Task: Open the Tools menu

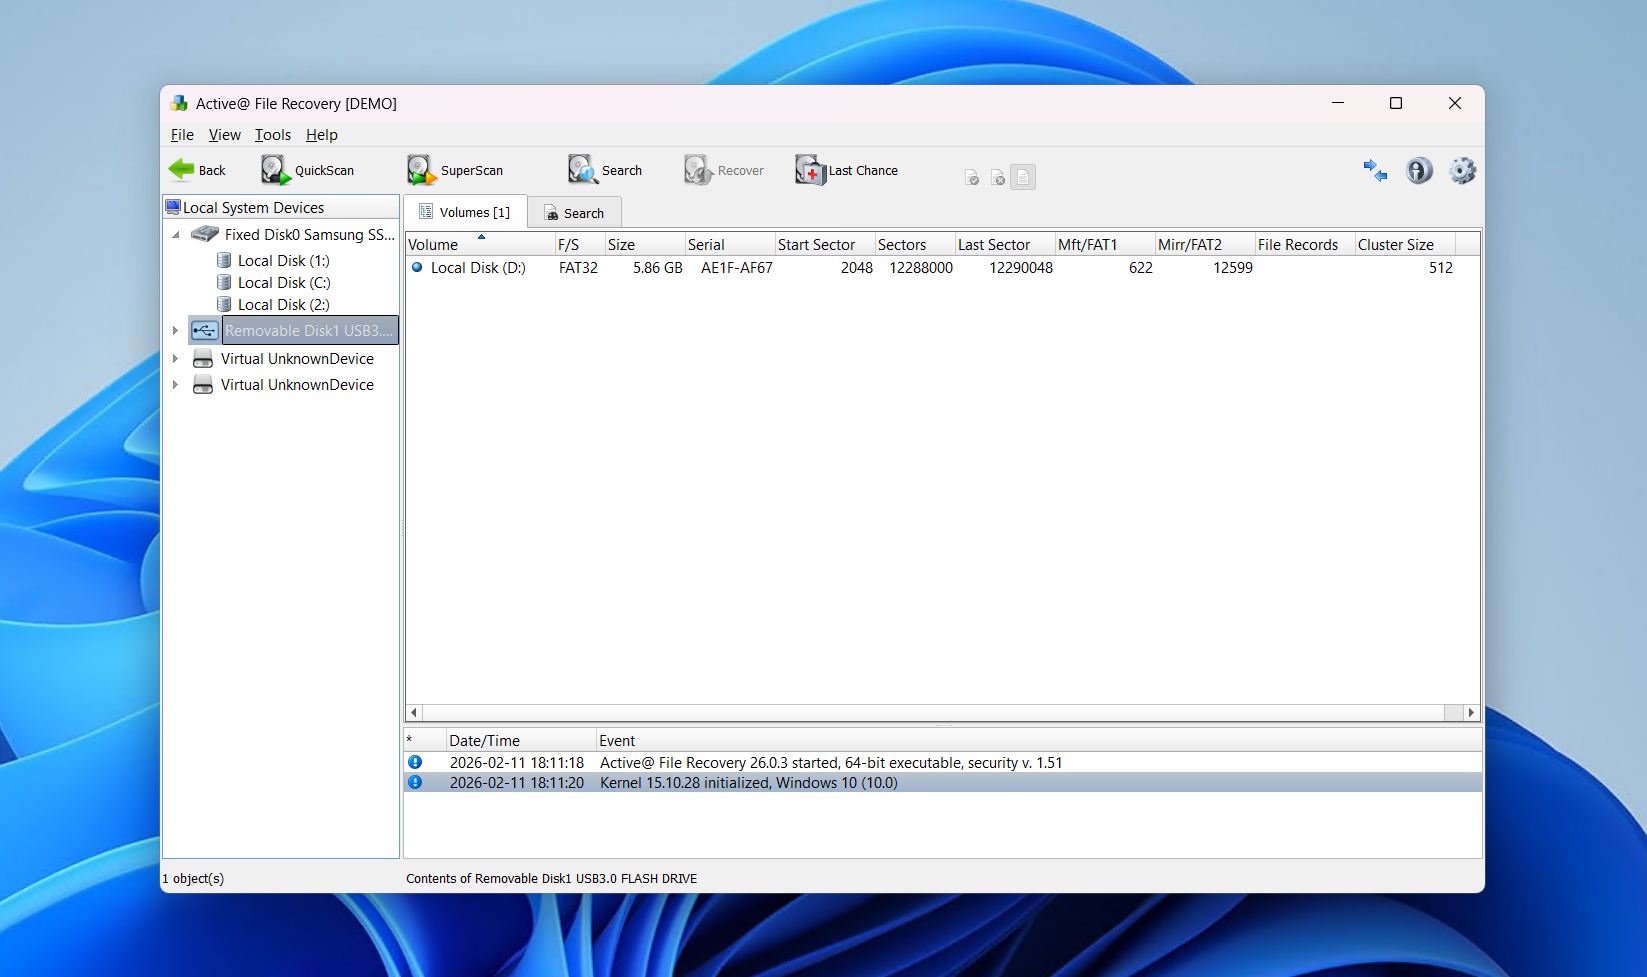Action: pyautogui.click(x=272, y=134)
